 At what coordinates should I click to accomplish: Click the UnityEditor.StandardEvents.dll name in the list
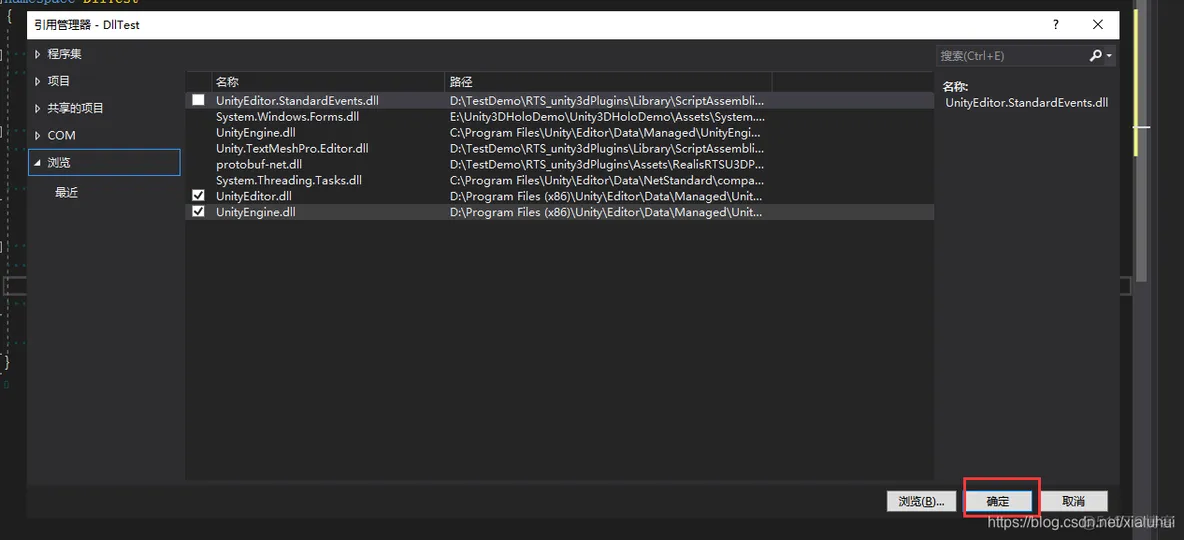point(298,100)
